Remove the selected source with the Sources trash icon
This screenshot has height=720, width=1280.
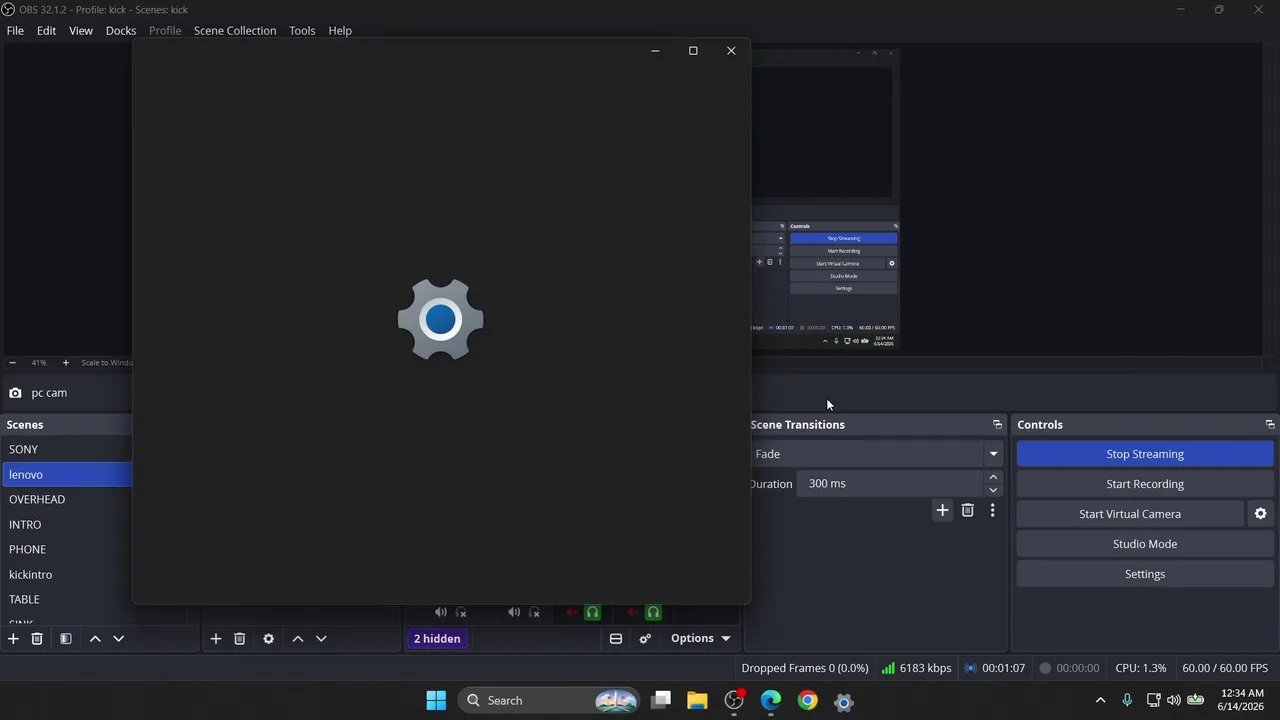click(239, 638)
